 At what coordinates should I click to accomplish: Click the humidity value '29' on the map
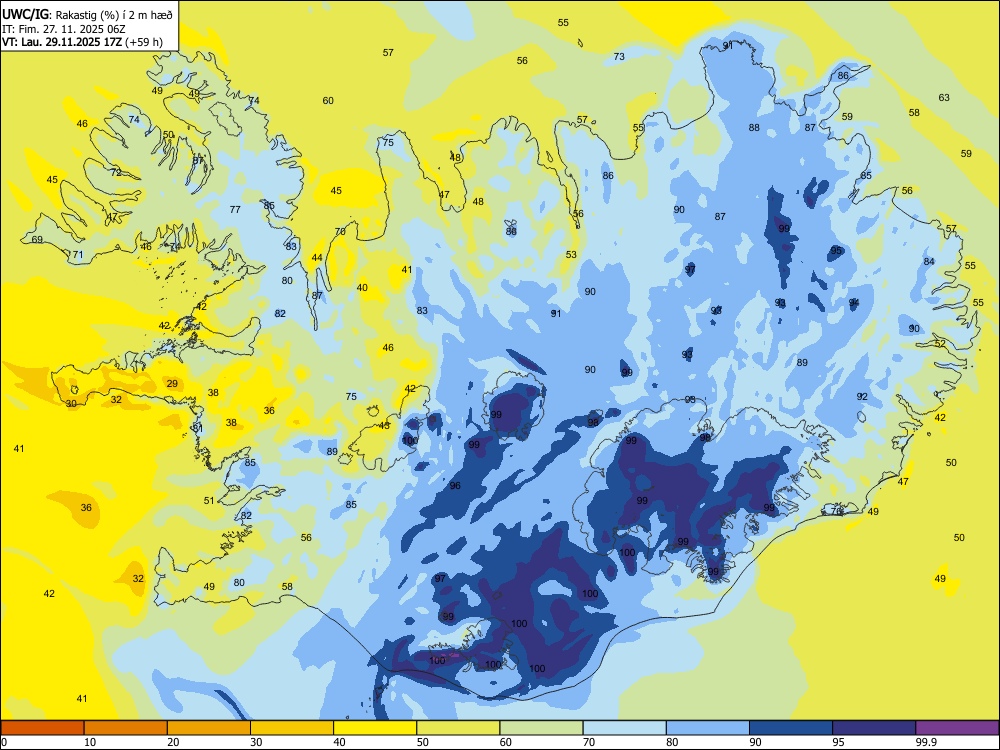point(172,383)
